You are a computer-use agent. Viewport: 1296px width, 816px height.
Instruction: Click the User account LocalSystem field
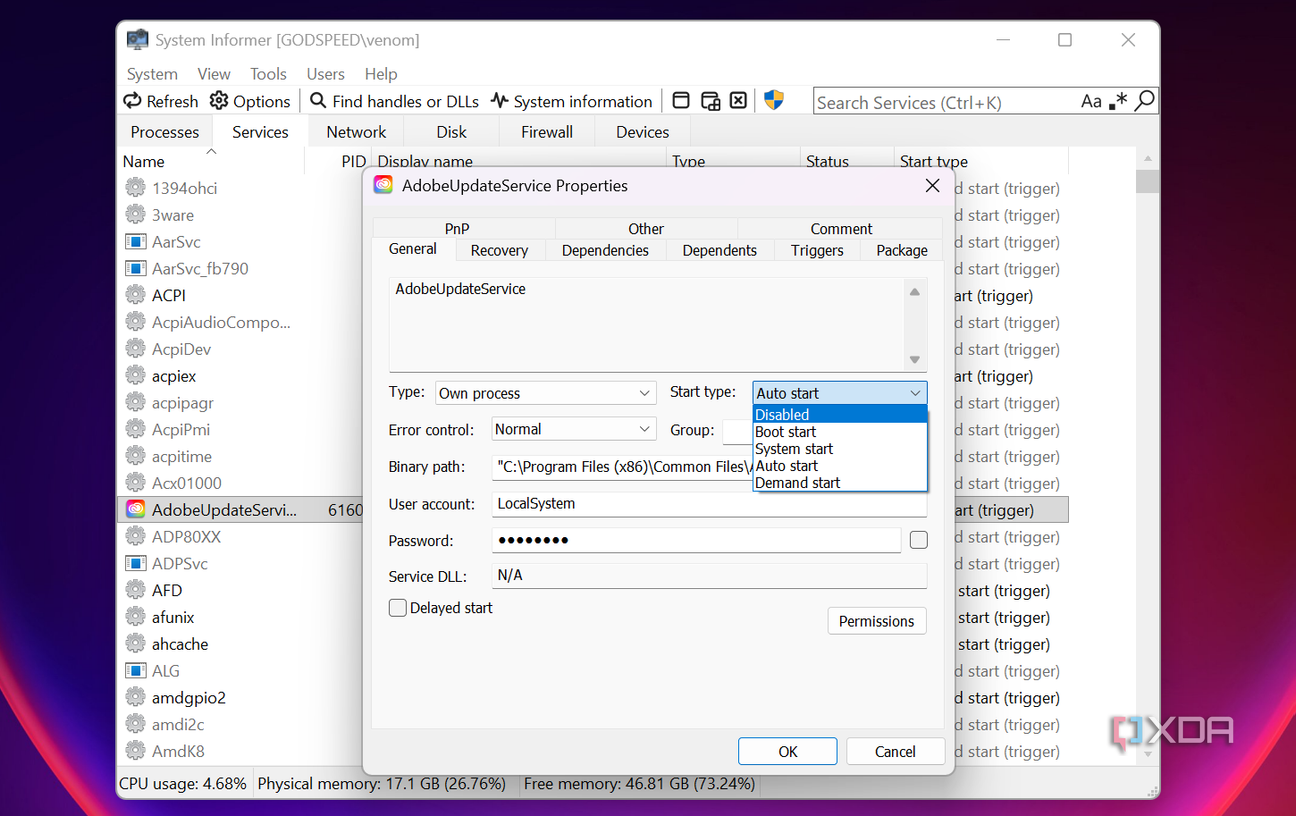click(x=709, y=504)
